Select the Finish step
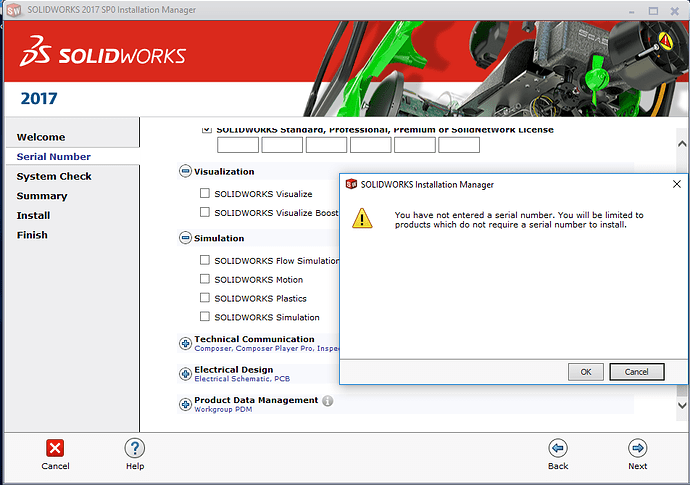This screenshot has width=690, height=485. click(32, 235)
